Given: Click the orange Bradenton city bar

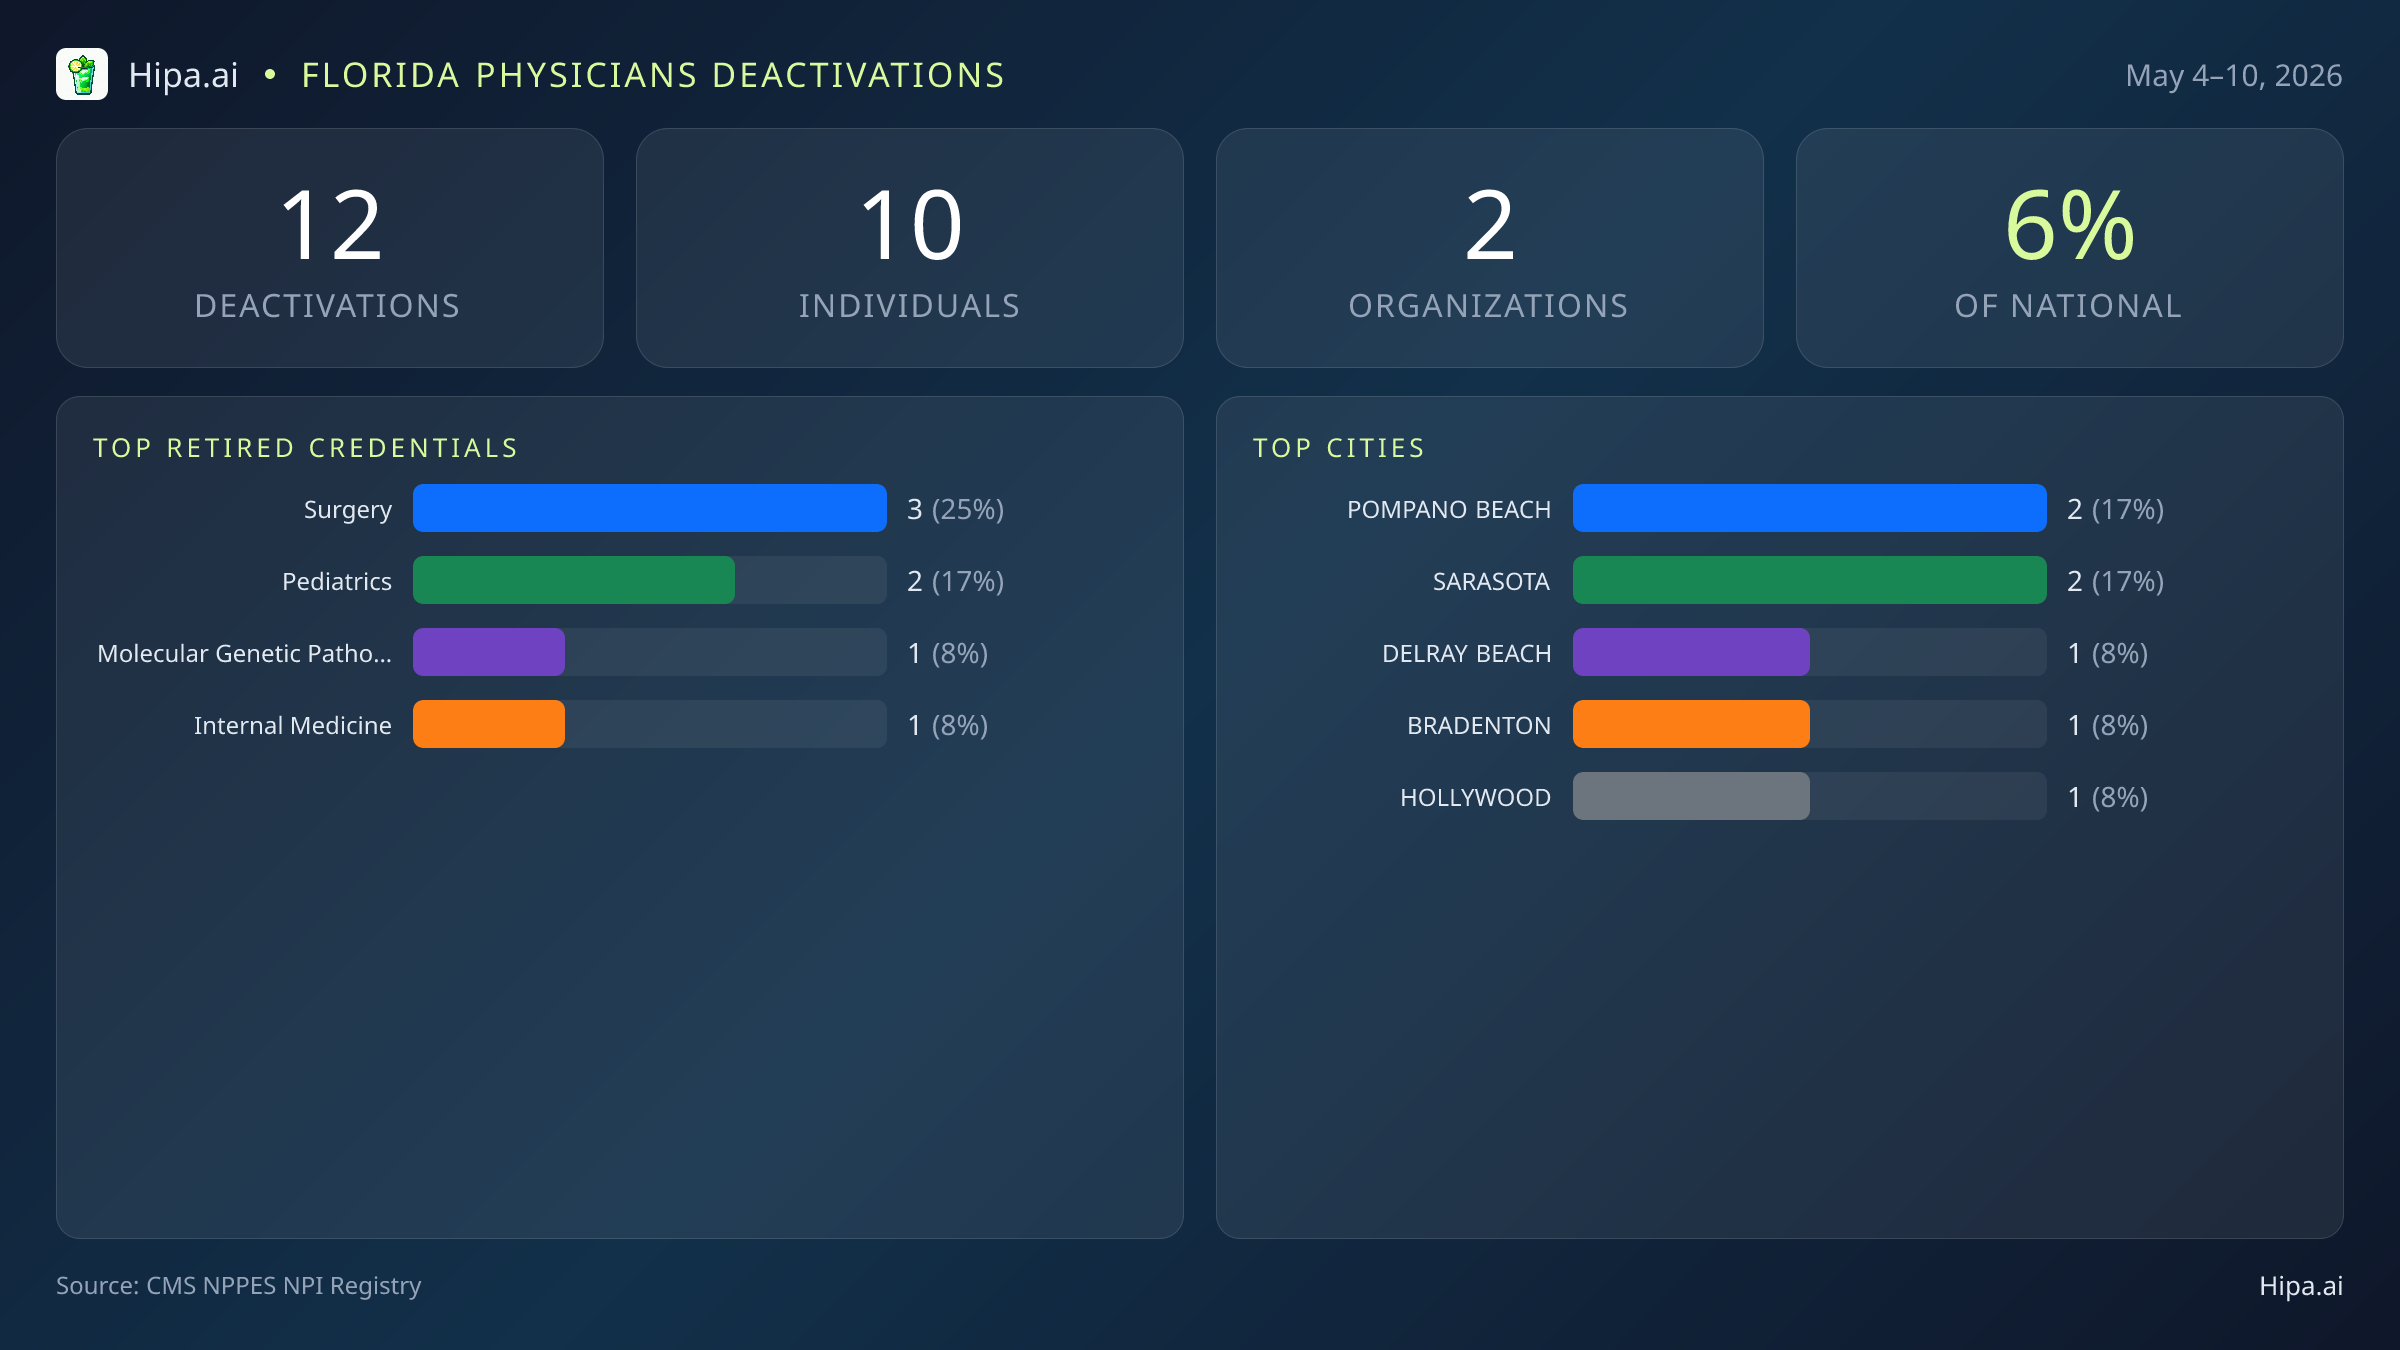Looking at the screenshot, I should (1691, 724).
